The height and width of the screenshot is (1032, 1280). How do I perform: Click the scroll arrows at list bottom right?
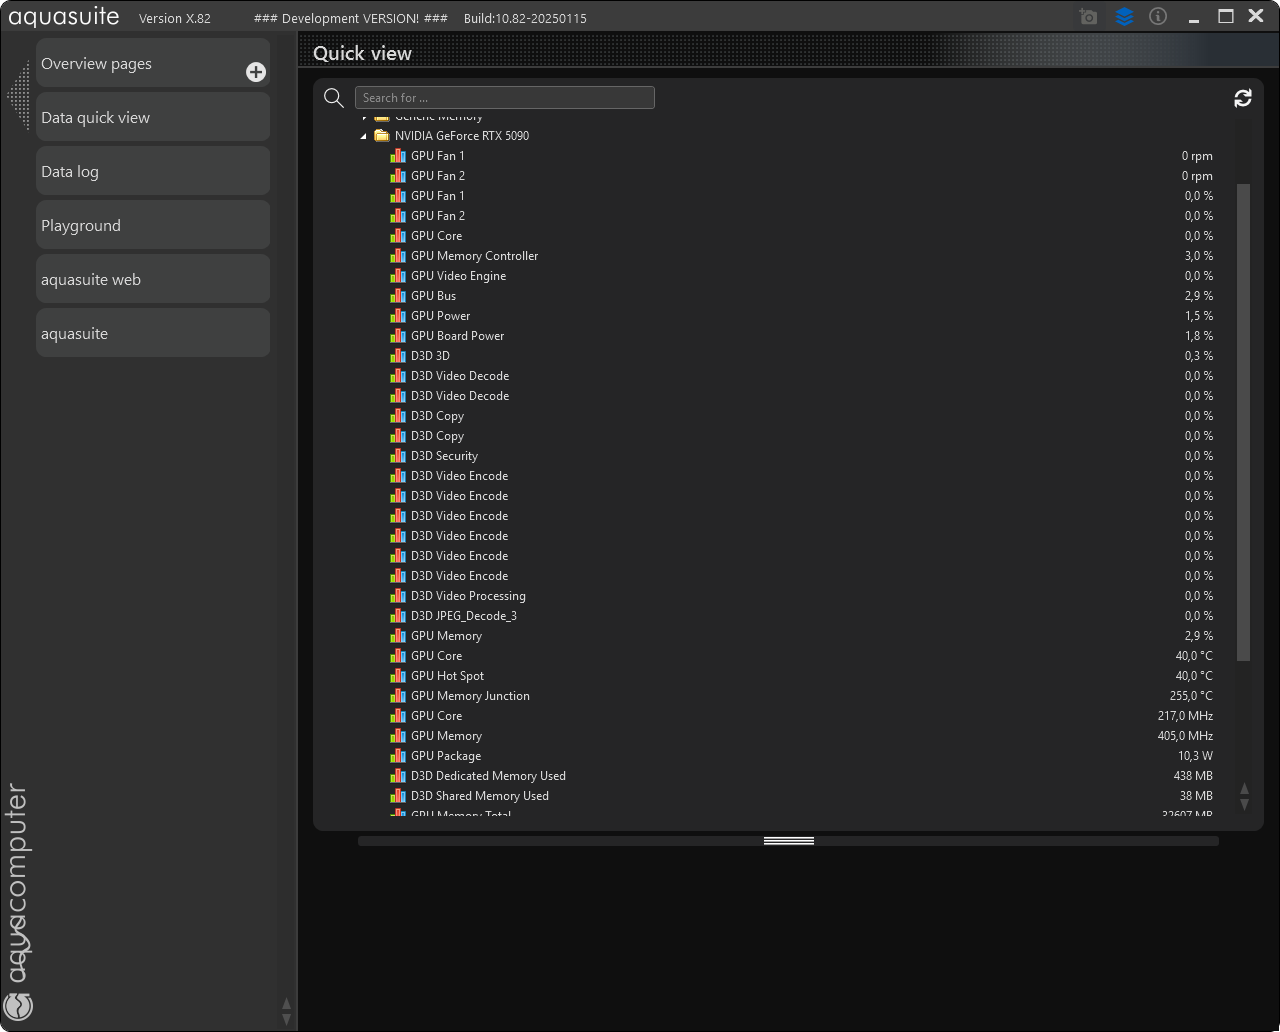(1244, 796)
